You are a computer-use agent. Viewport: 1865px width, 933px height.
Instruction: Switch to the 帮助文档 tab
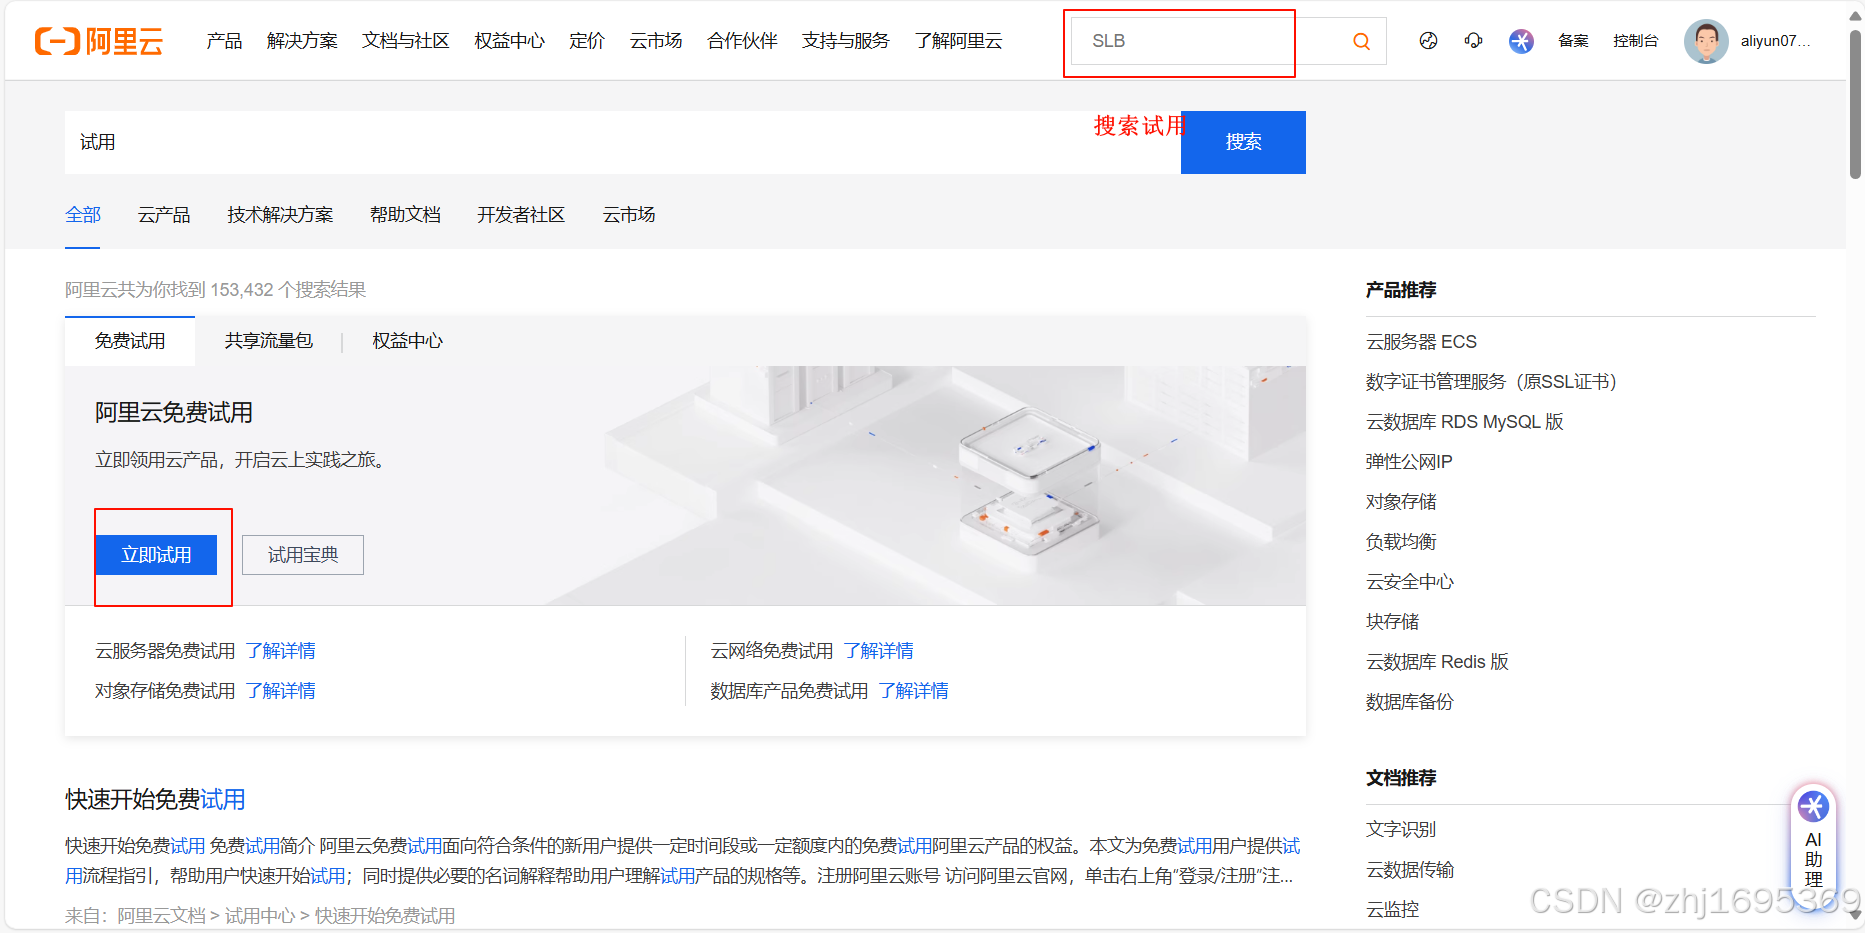pyautogui.click(x=405, y=215)
